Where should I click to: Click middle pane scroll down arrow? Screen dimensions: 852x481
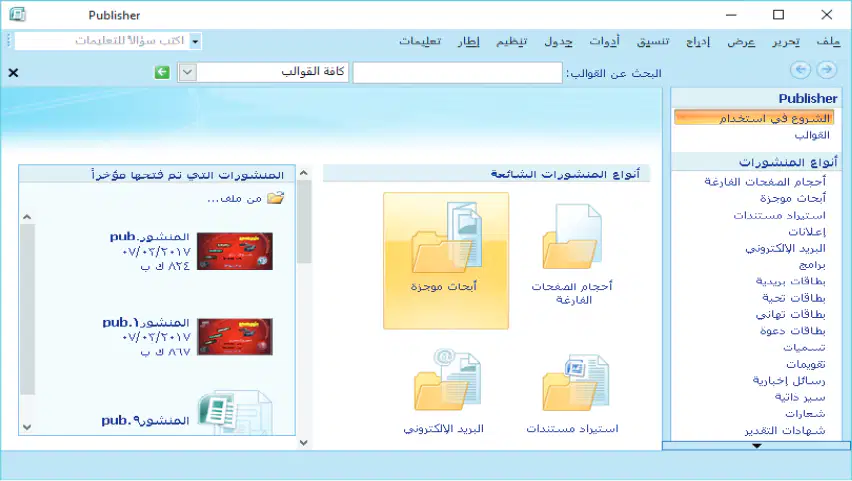304,442
